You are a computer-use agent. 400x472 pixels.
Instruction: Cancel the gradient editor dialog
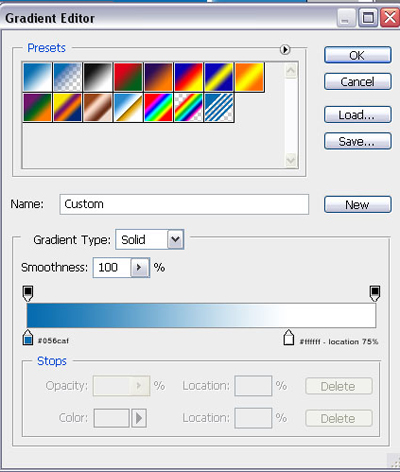[x=357, y=81]
